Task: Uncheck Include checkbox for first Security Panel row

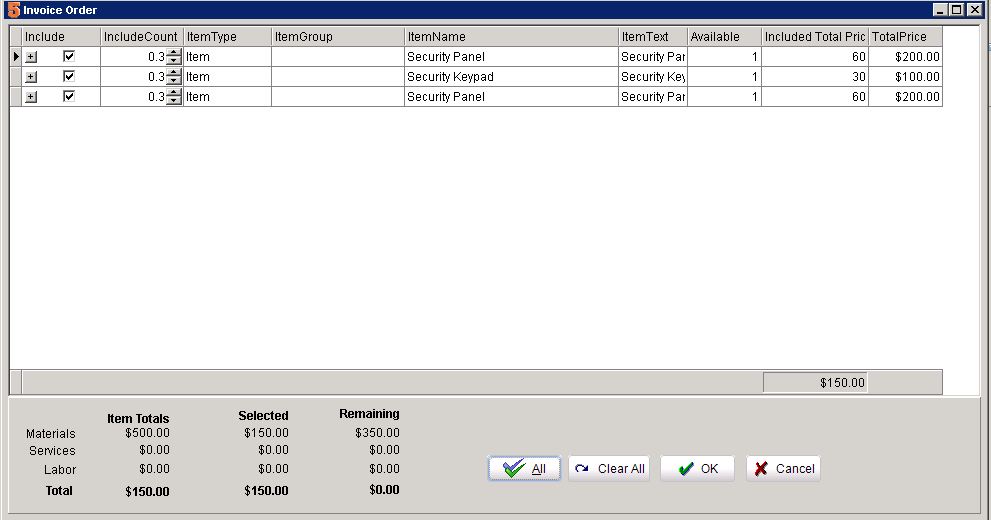Action: pos(69,56)
